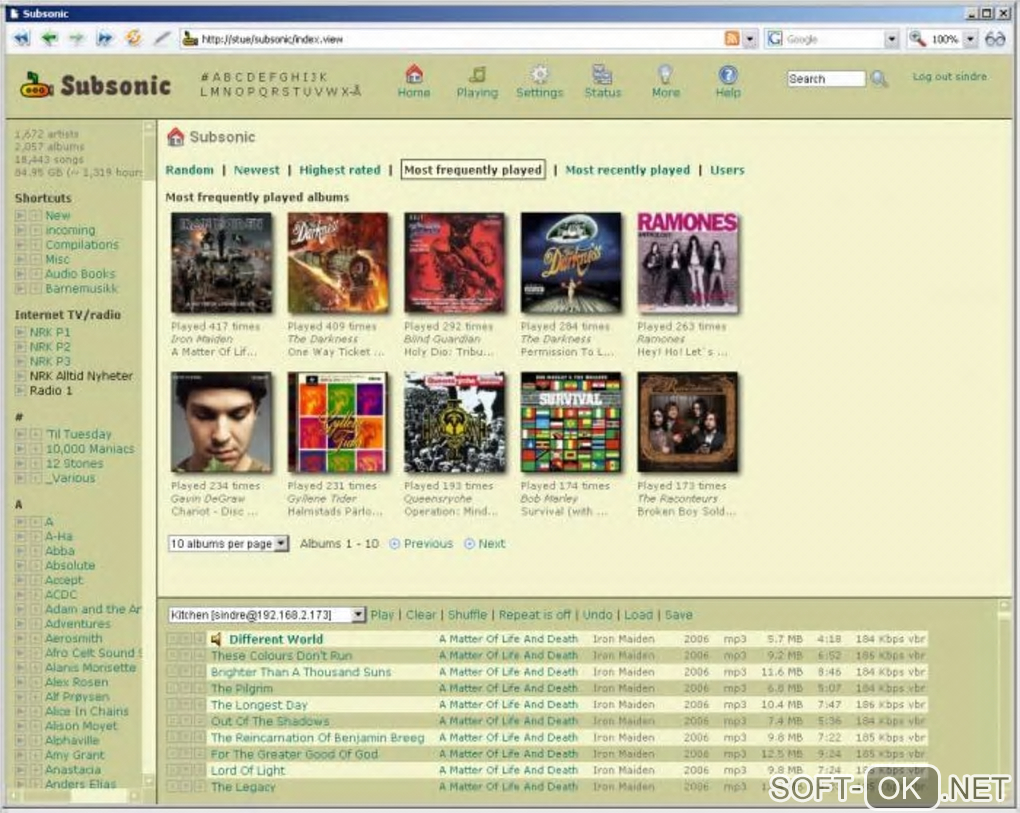Screen dimensions: 1020x813
Task: Open the zoom 100% dropdown arrow
Action: [x=970, y=40]
